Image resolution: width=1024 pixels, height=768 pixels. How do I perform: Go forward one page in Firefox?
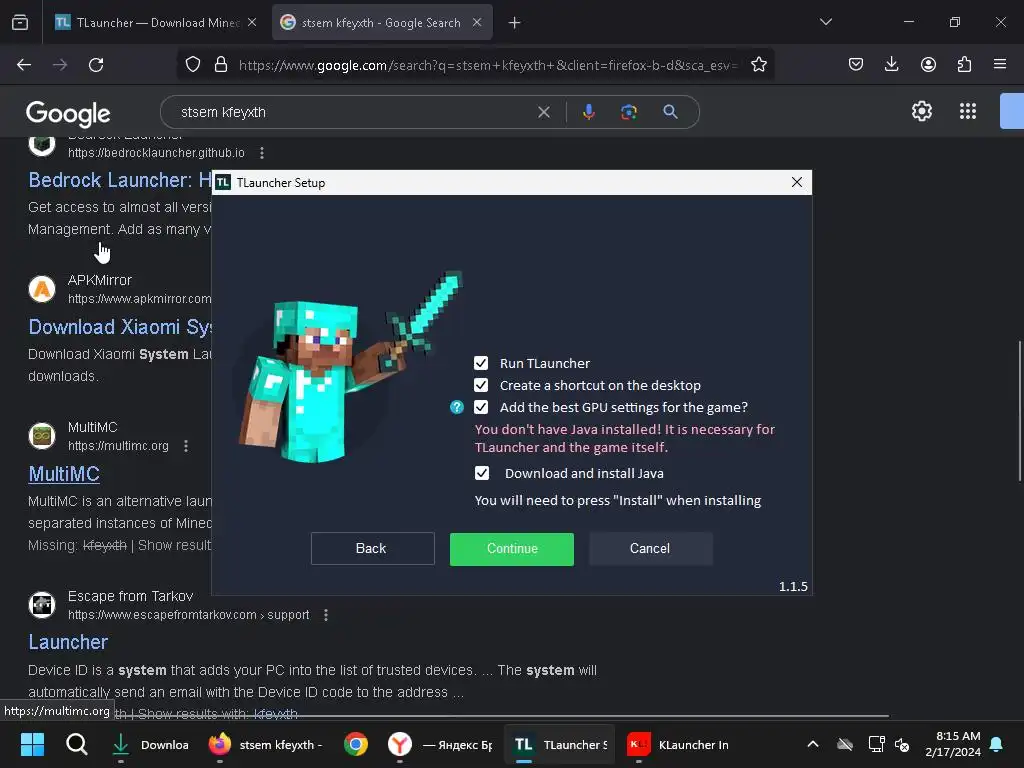(x=60, y=65)
